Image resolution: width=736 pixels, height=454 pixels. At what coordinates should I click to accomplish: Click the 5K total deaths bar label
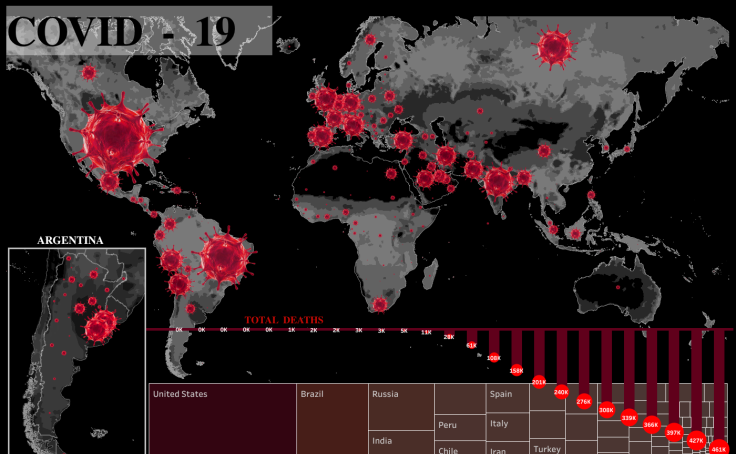coord(404,331)
